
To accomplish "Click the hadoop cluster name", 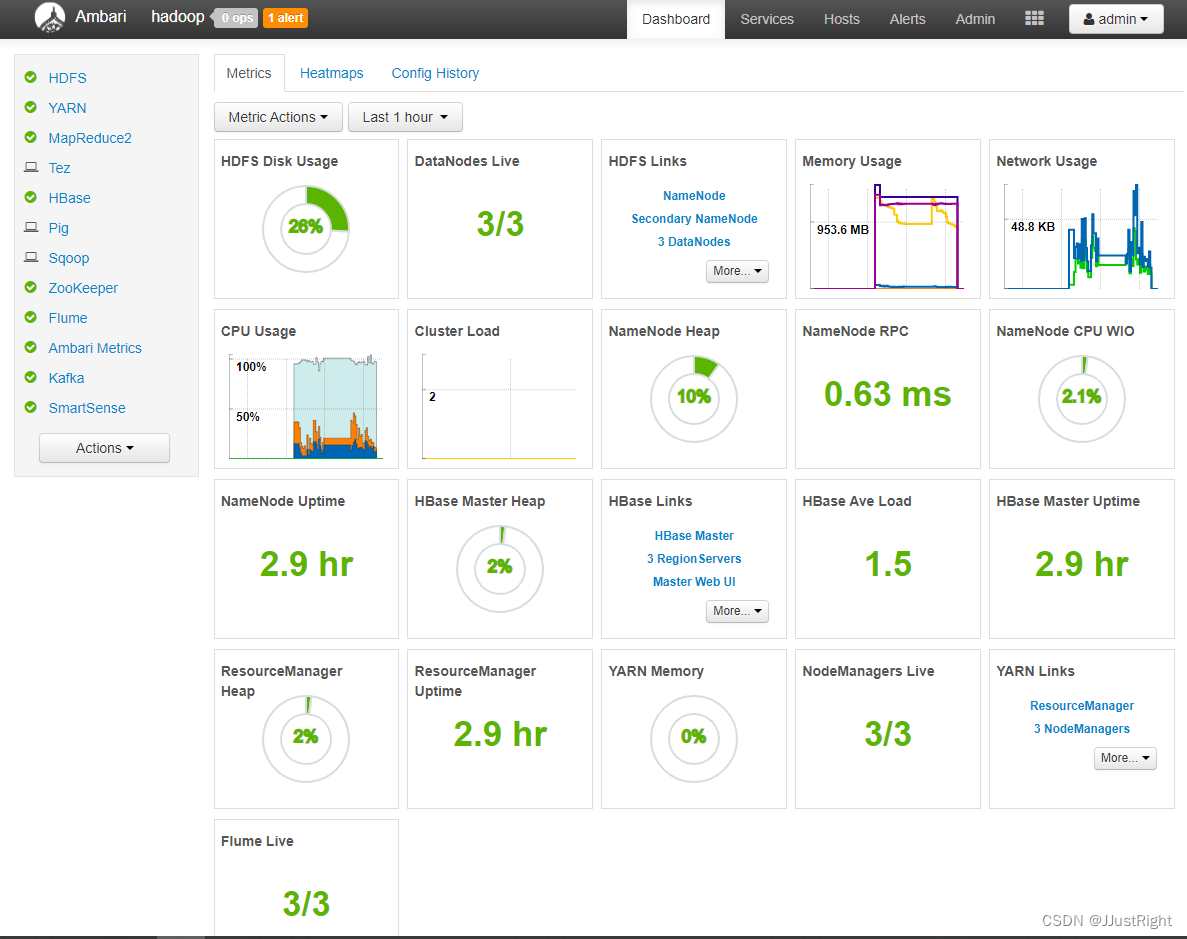I will (178, 17).
